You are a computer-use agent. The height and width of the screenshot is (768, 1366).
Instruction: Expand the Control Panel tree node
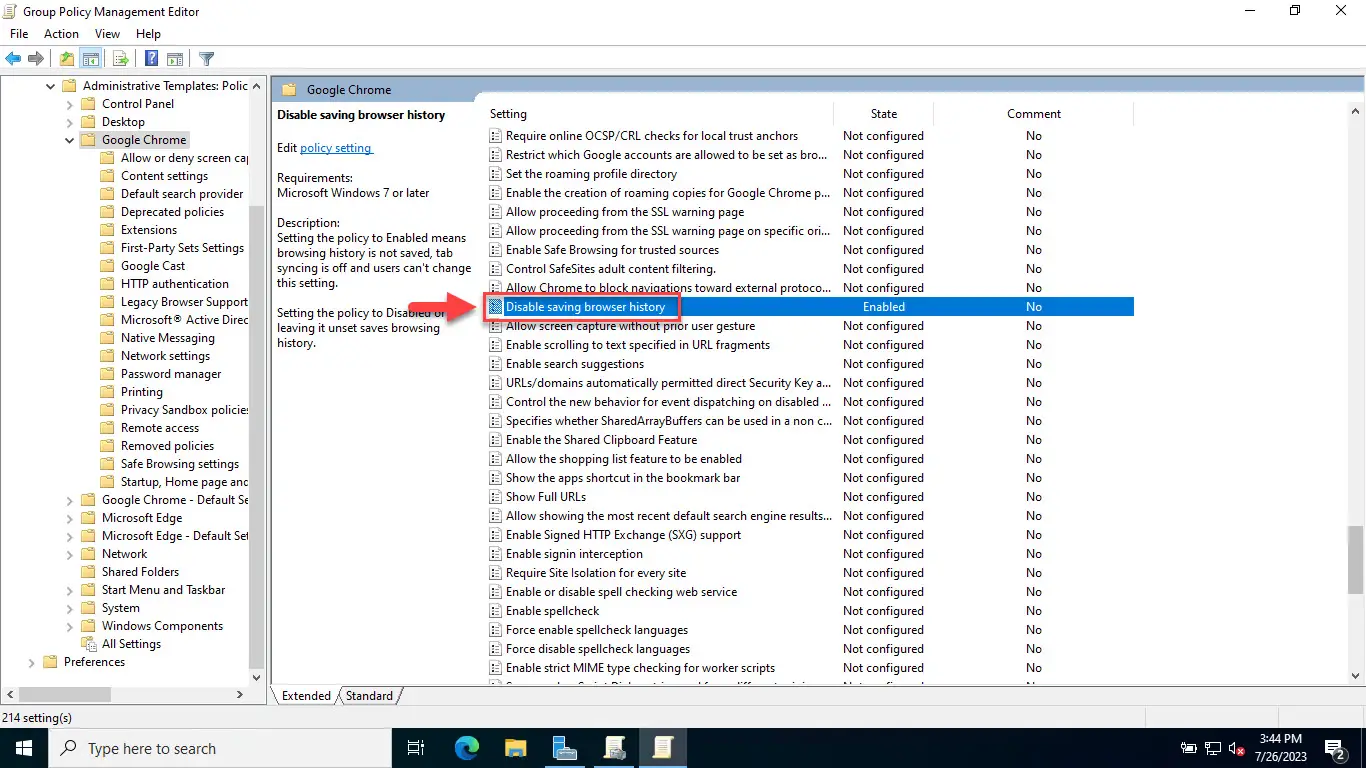pos(69,104)
